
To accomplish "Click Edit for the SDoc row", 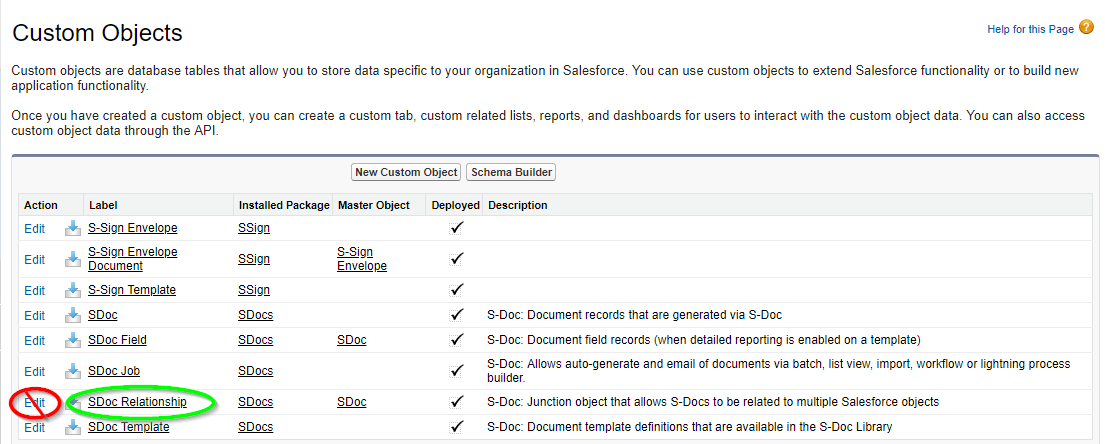I will 35,315.
